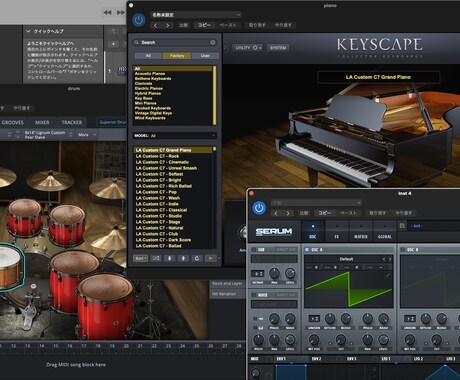Switch to the Factory filter tab
Screen dimensions: 460x380
pyautogui.click(x=177, y=56)
